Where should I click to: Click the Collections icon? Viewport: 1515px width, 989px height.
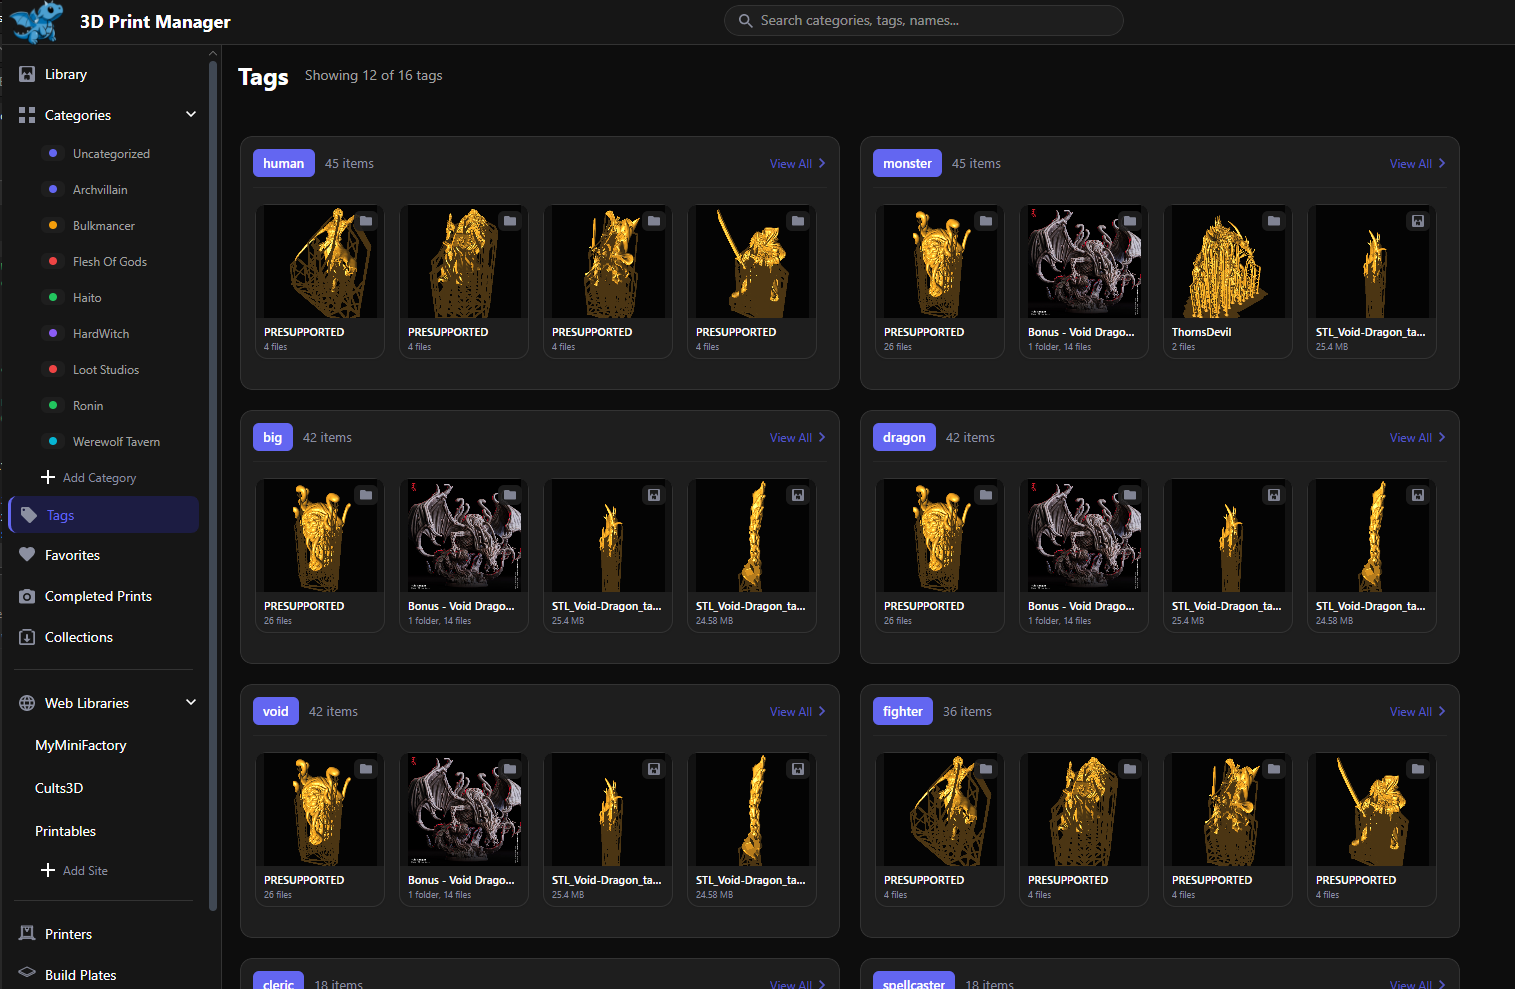pos(27,637)
